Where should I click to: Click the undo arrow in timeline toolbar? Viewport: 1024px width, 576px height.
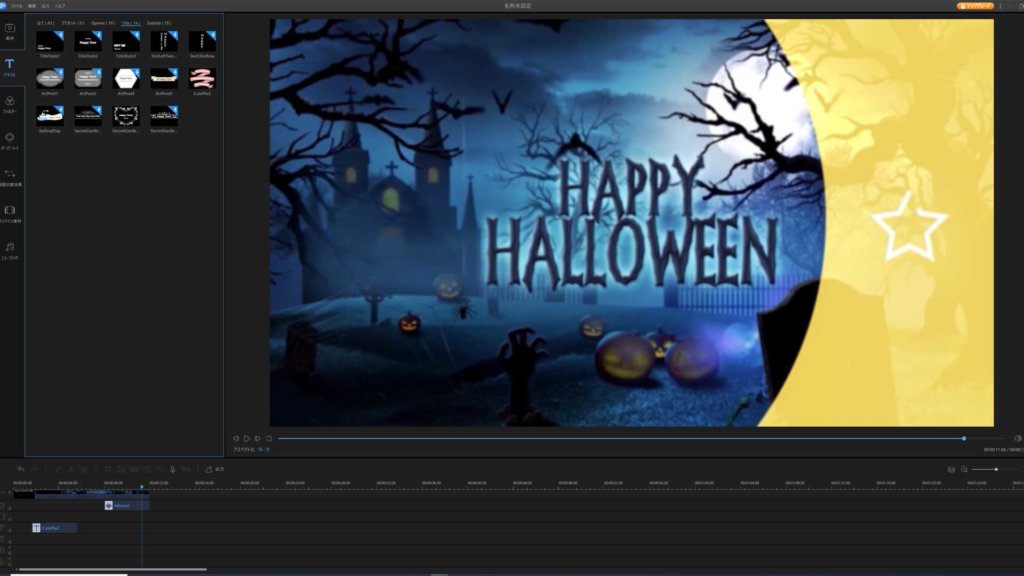(21, 469)
